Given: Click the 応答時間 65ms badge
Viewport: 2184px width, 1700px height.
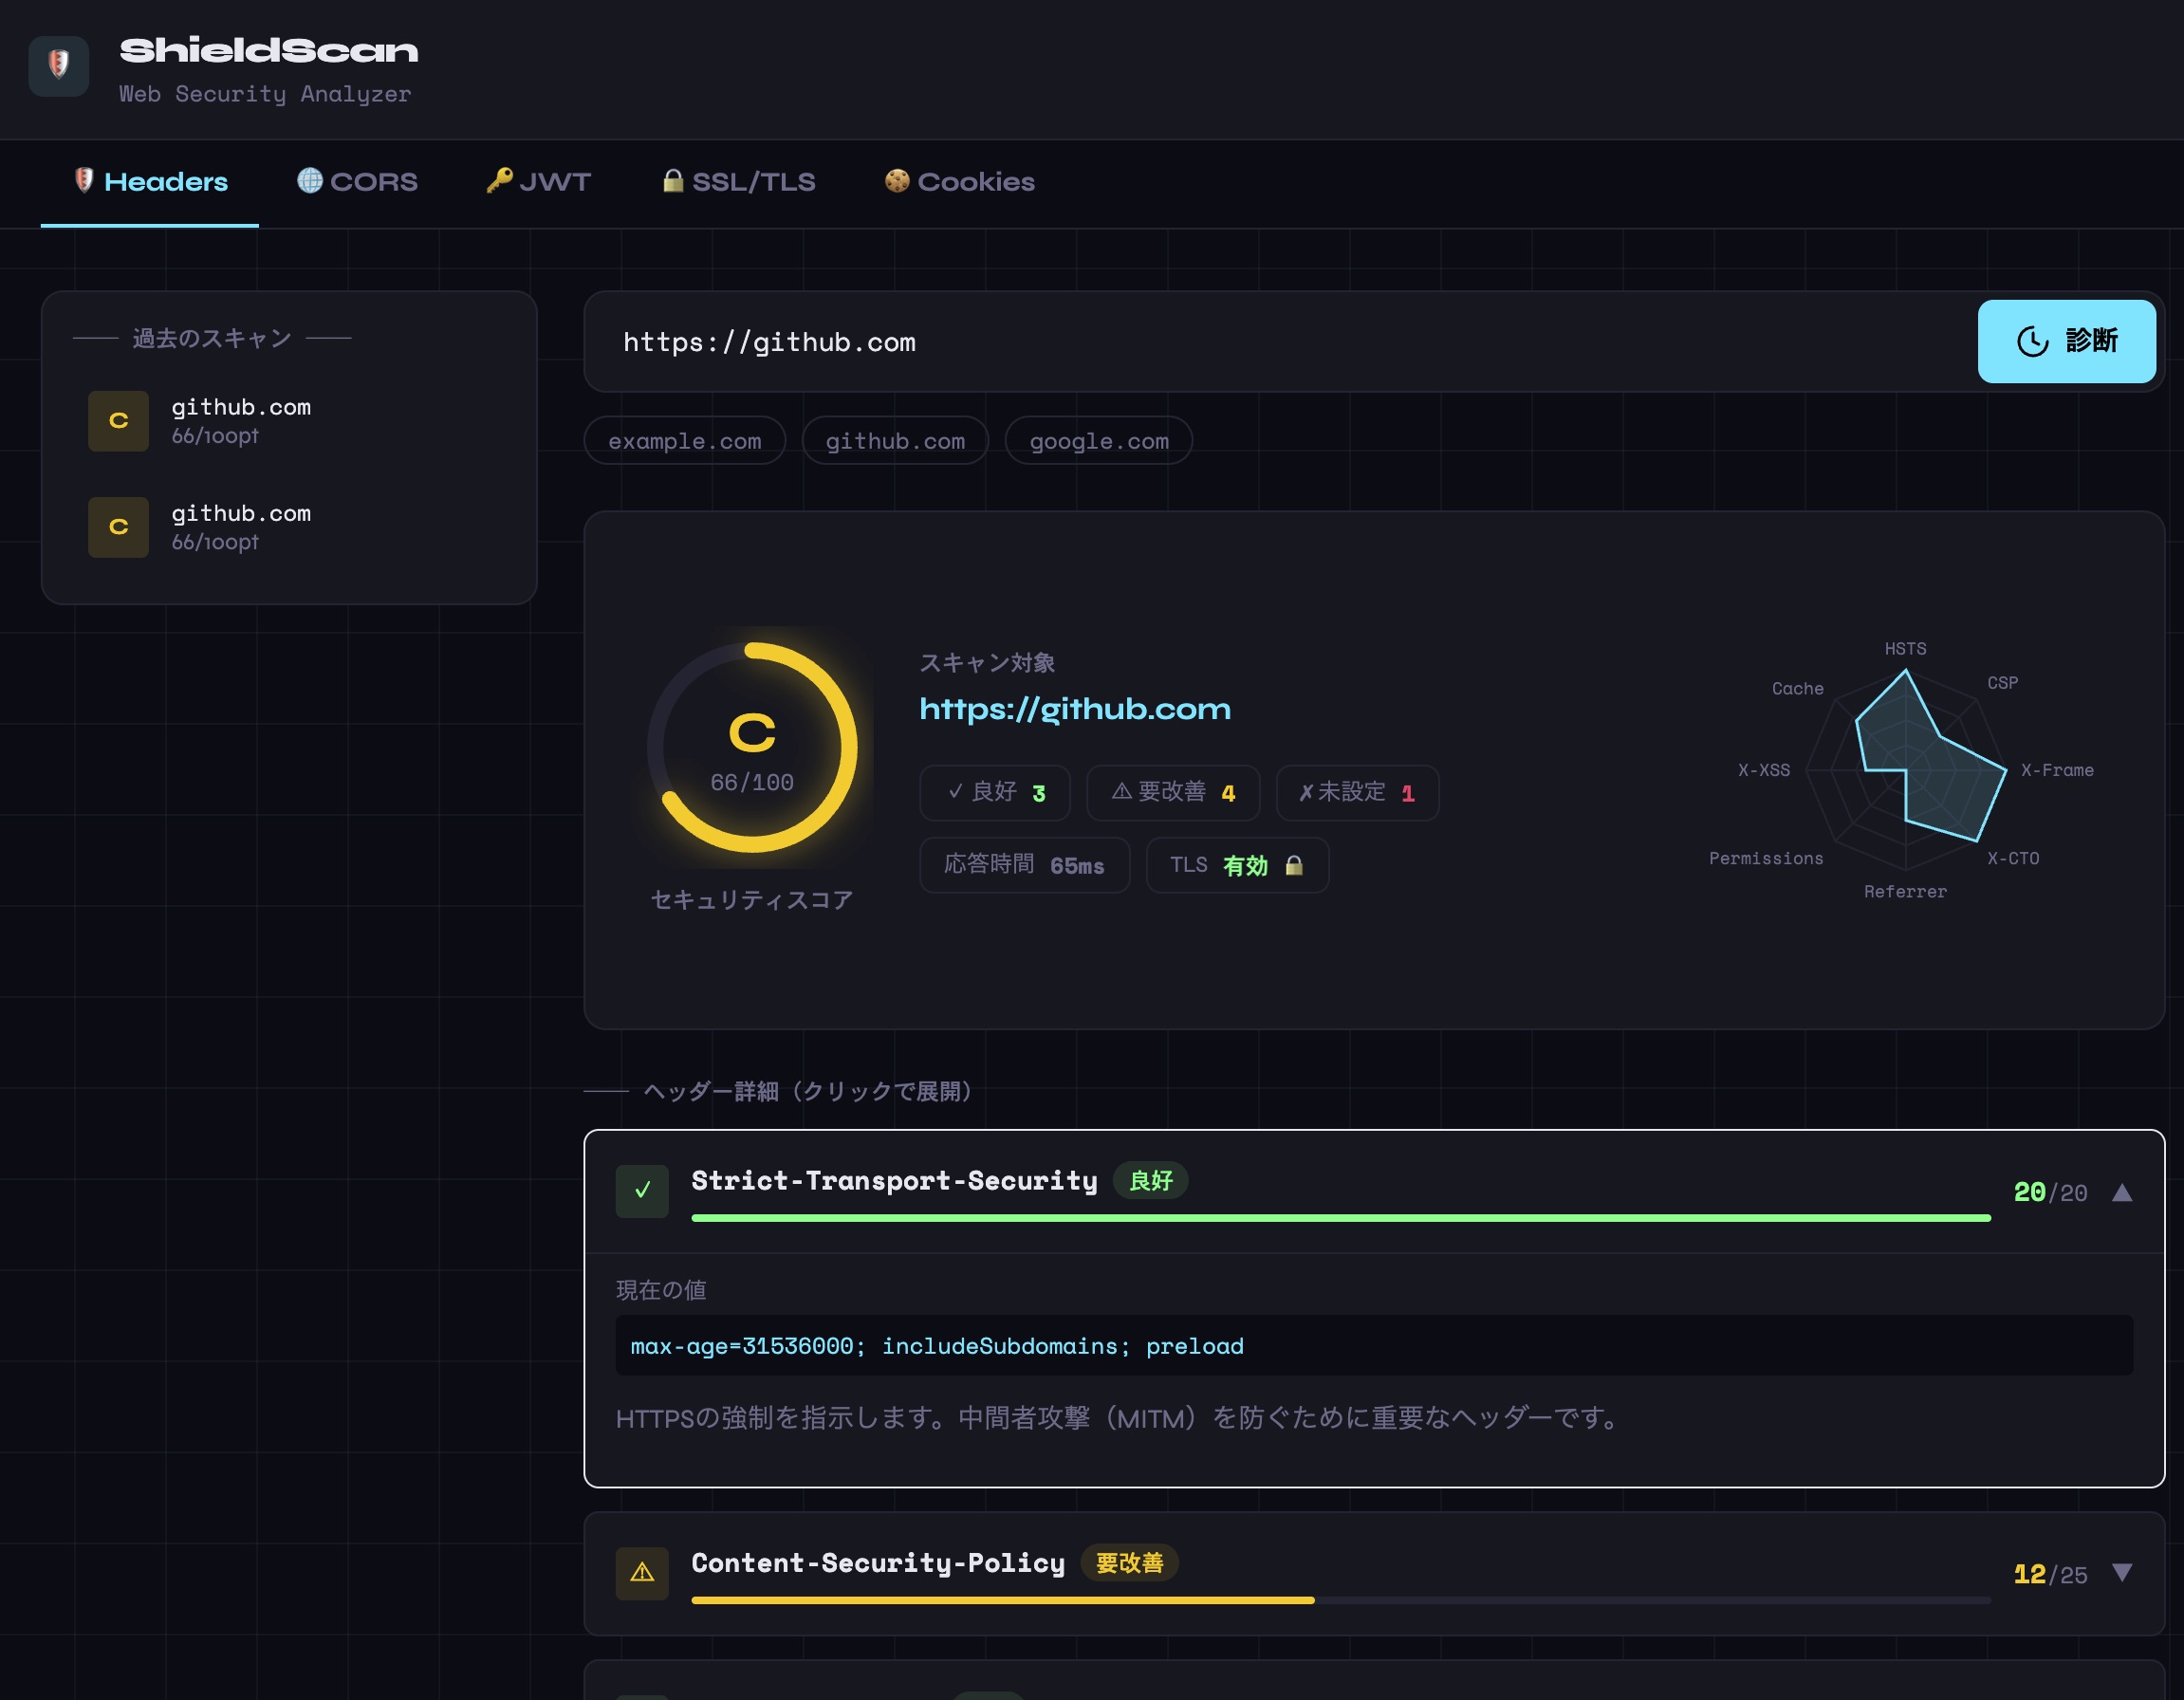Looking at the screenshot, I should pos(1024,865).
